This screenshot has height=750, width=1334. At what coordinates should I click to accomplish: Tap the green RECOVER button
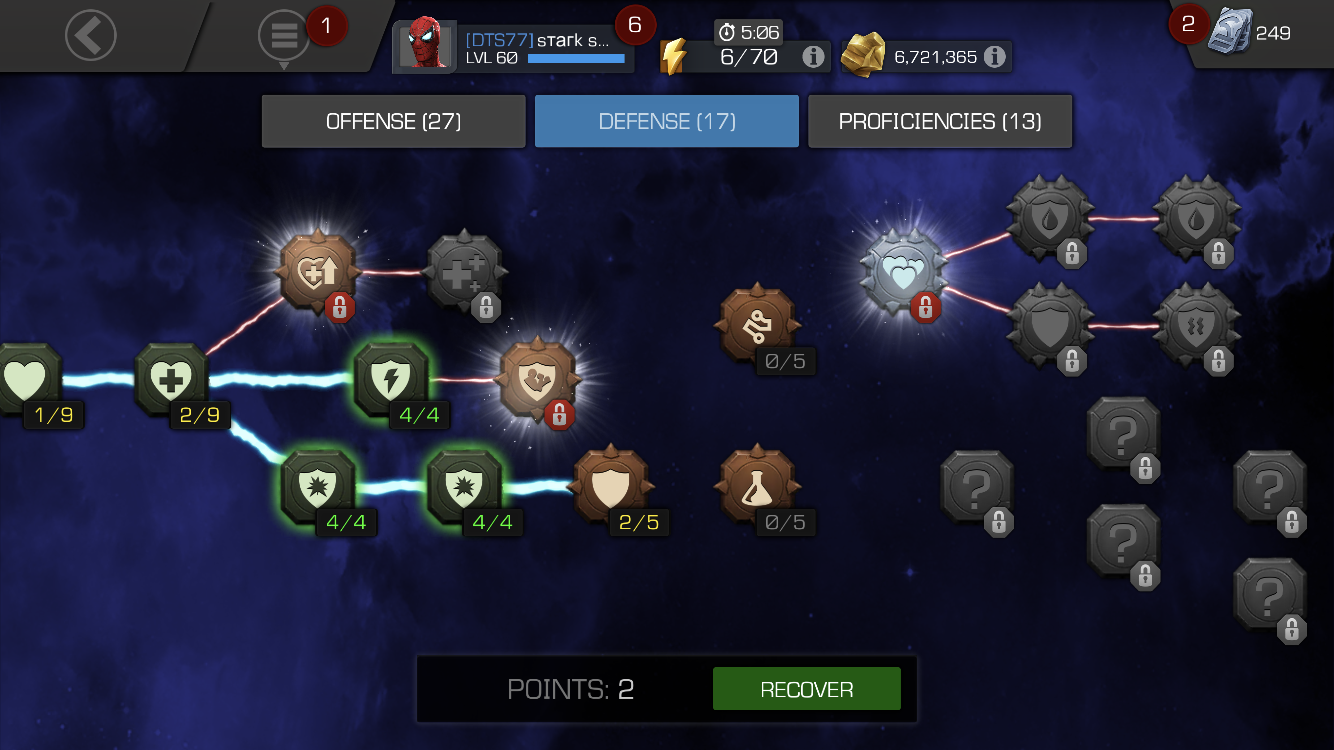point(807,689)
